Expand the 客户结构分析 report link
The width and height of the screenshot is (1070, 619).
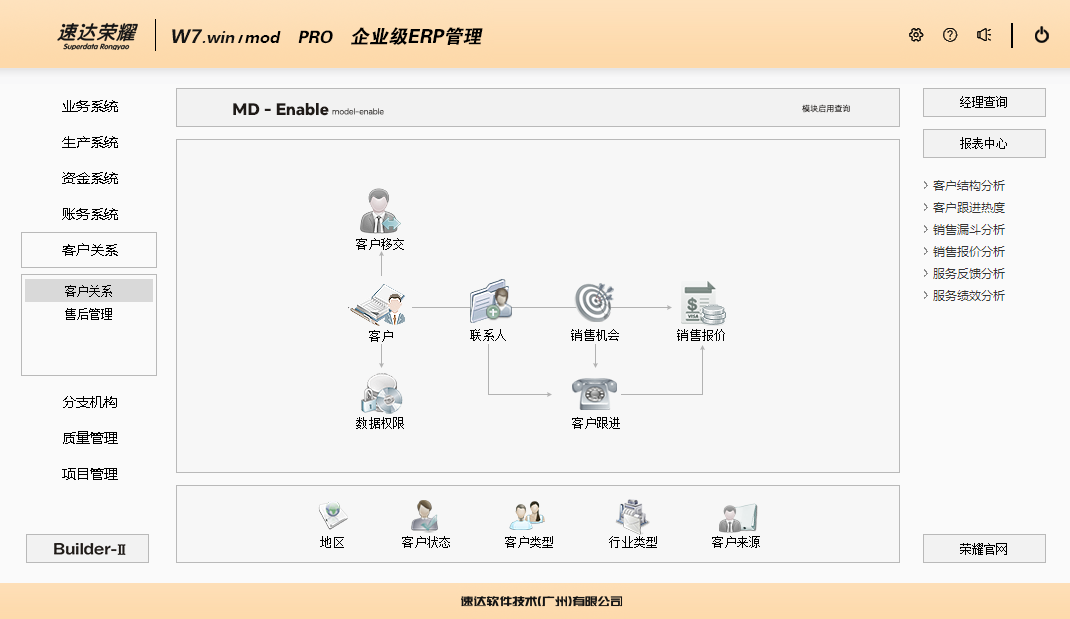968,186
